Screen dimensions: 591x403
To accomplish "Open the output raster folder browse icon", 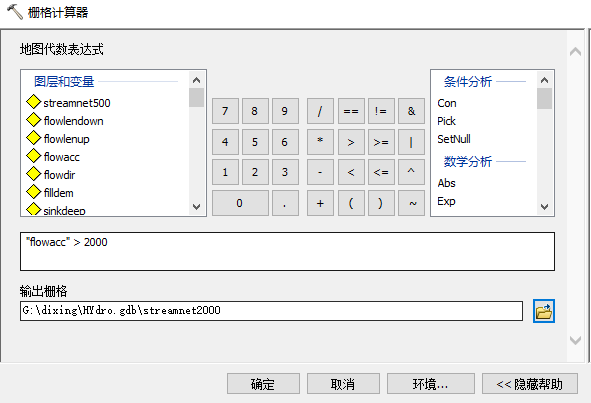I will (x=544, y=311).
